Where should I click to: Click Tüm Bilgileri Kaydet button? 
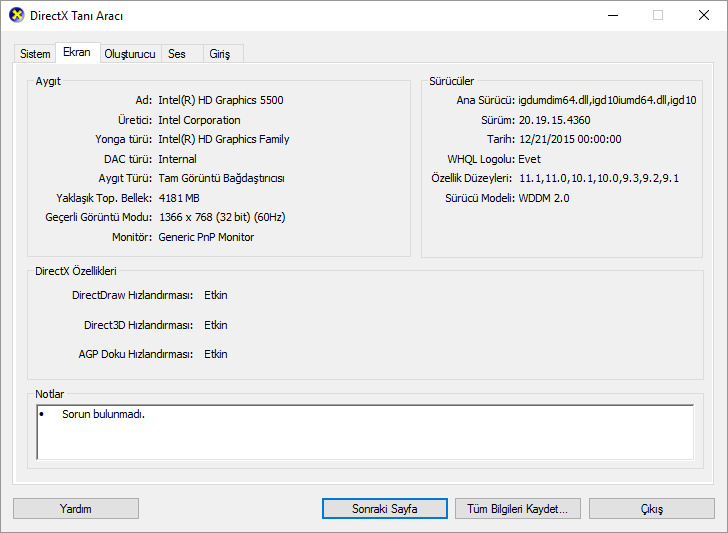(518, 509)
